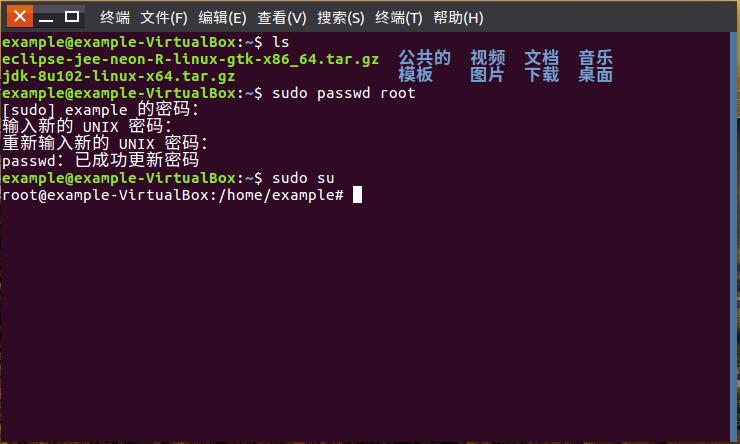Click the 下载 directory name
Viewport: 740px width, 444px height.
pyautogui.click(x=542, y=76)
